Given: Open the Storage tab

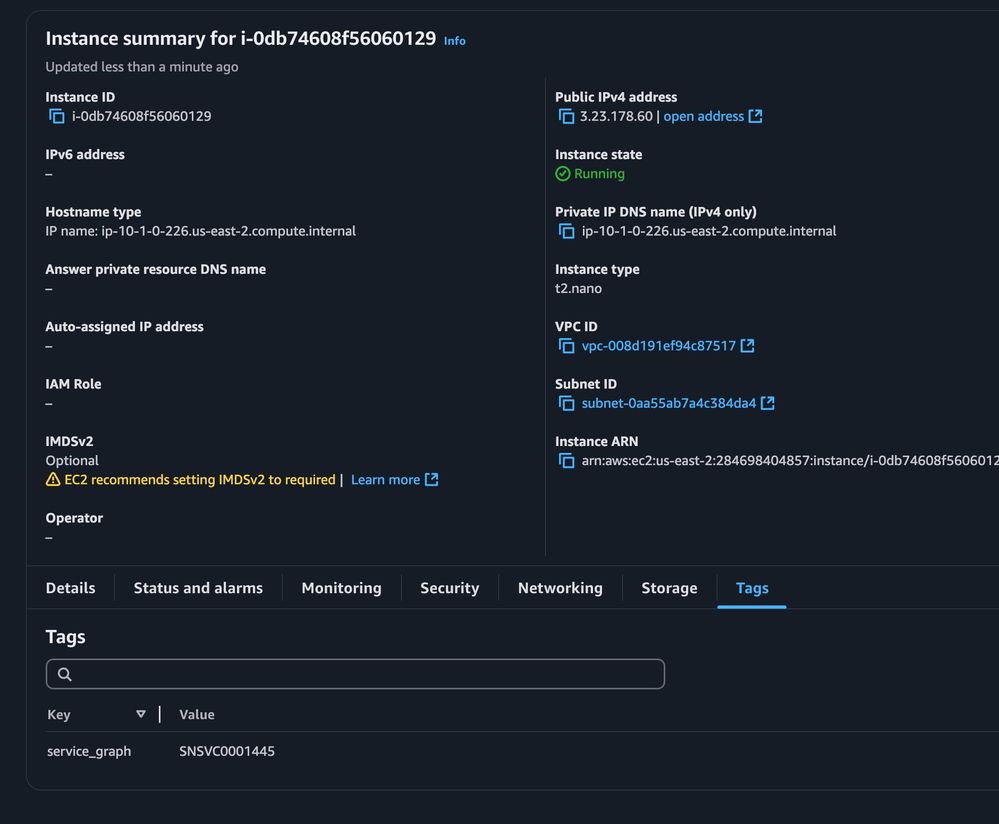Looking at the screenshot, I should pos(668,588).
